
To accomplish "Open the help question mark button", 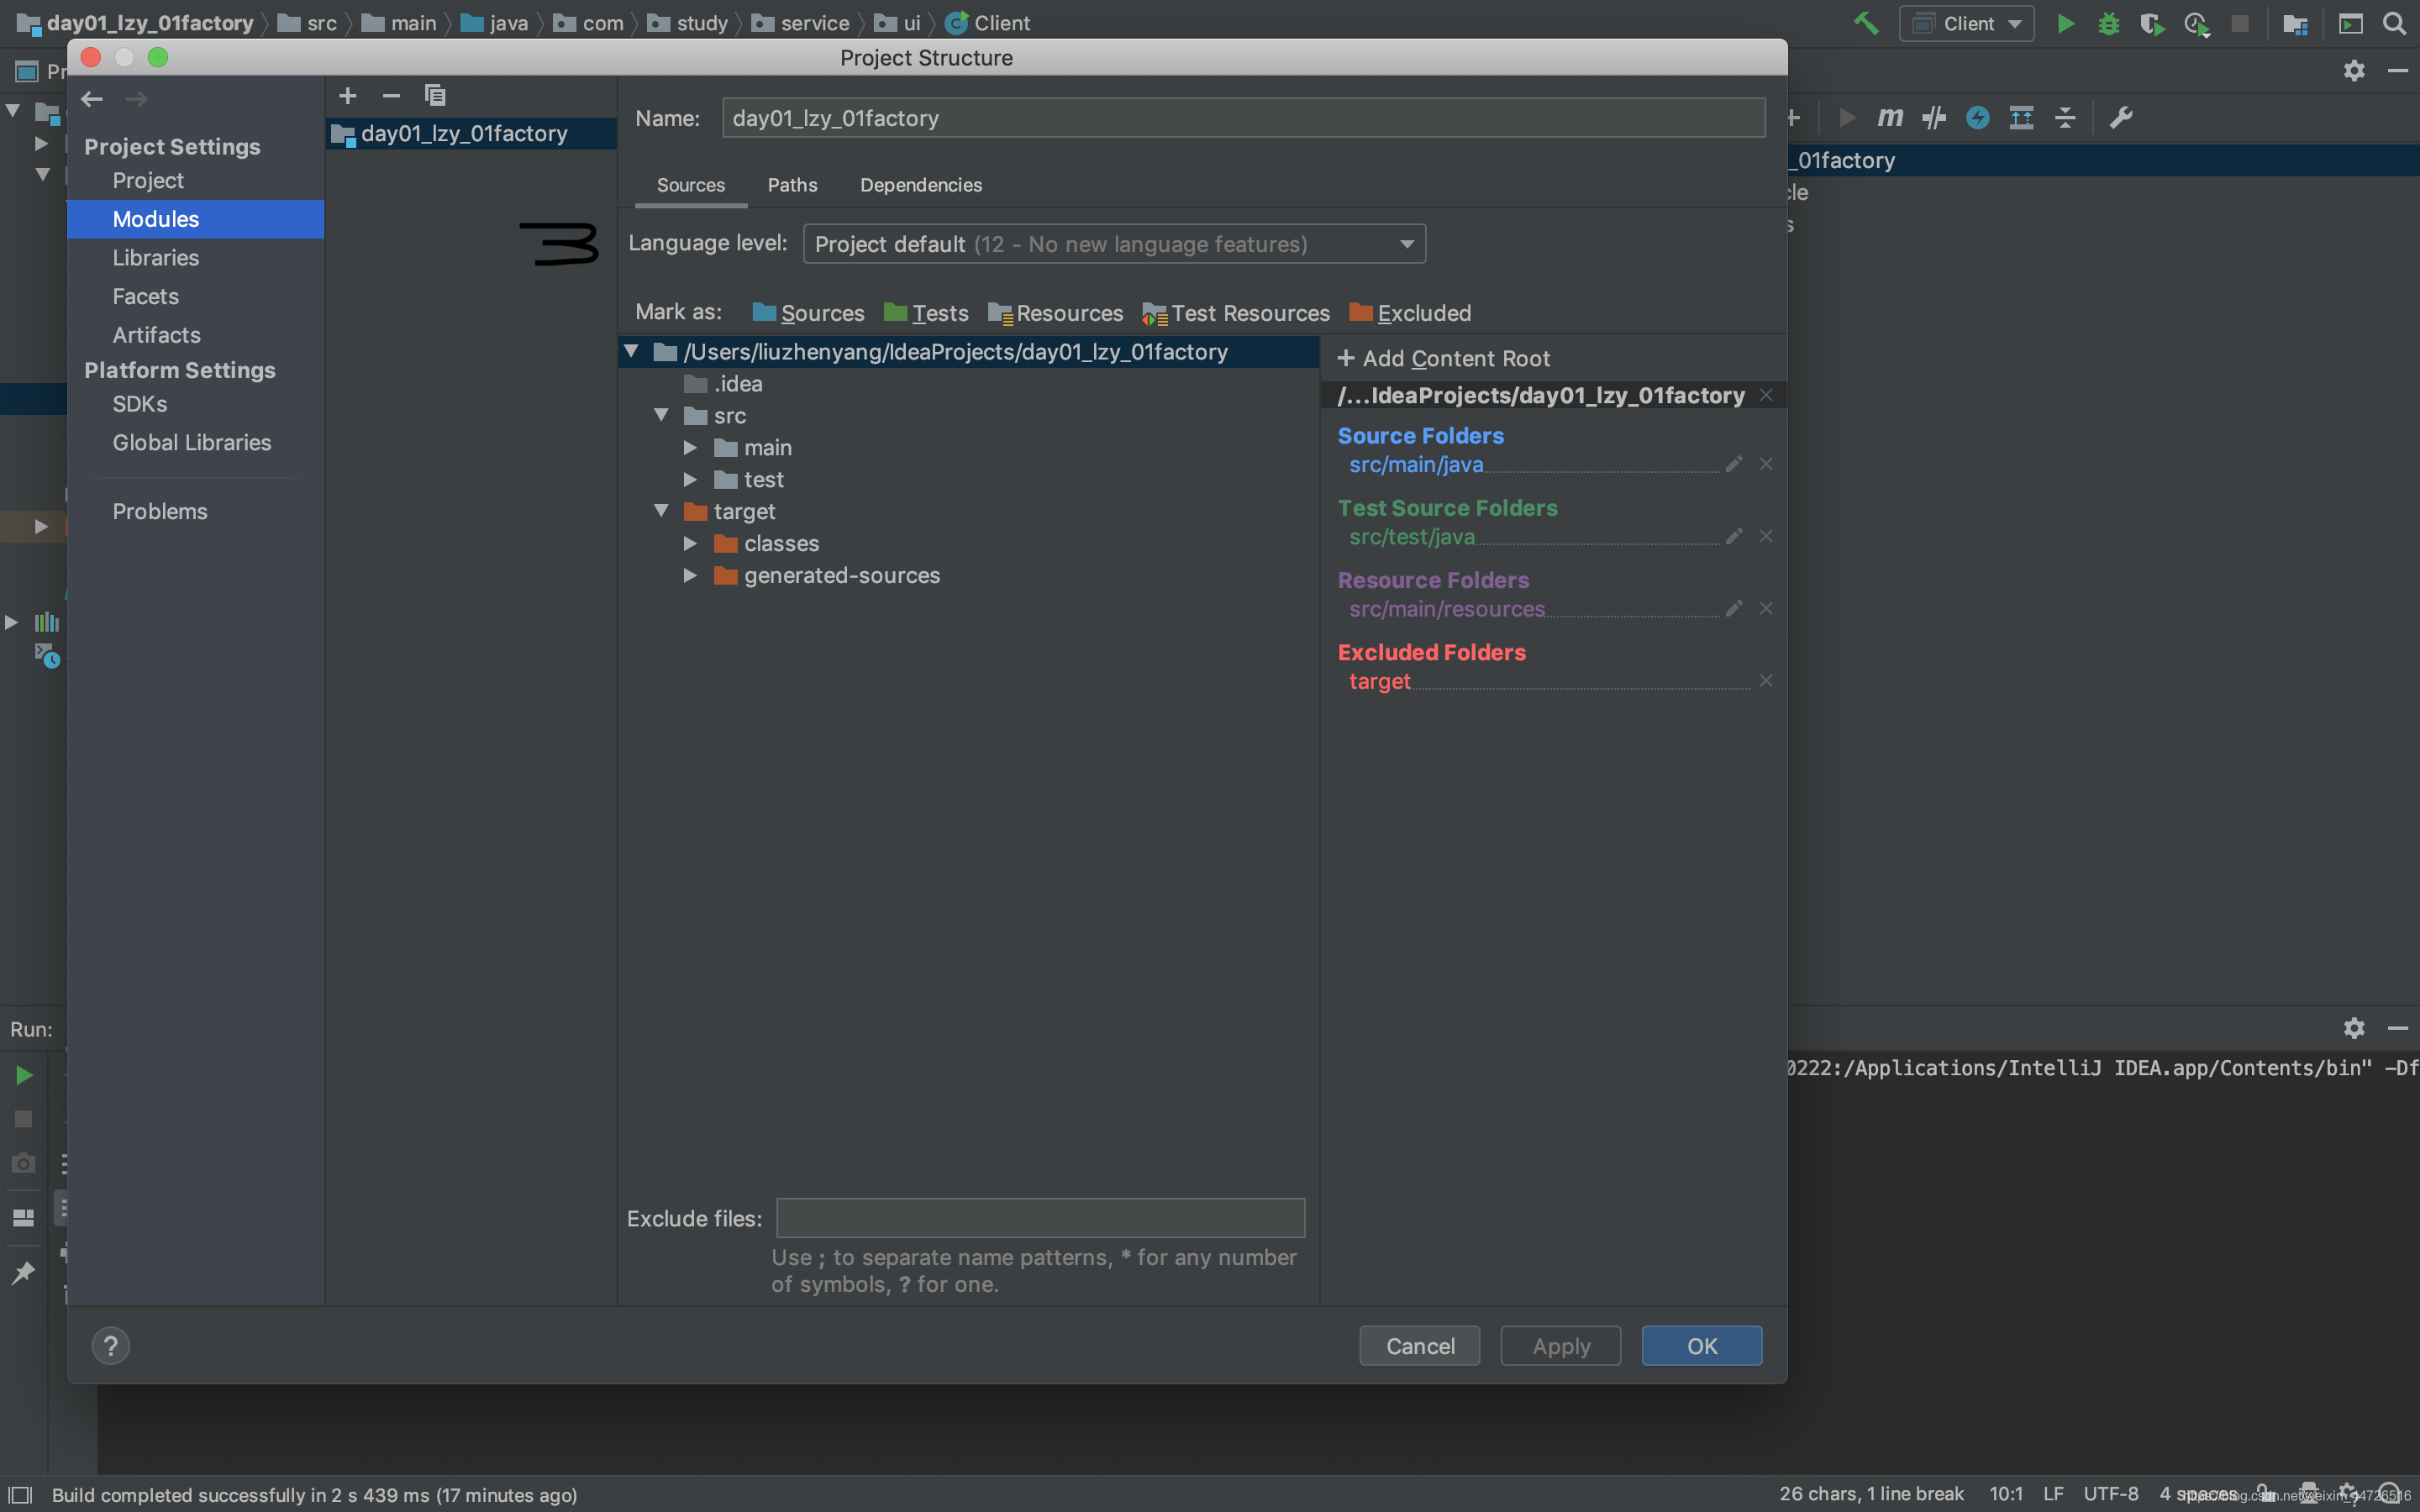I will 111,1345.
